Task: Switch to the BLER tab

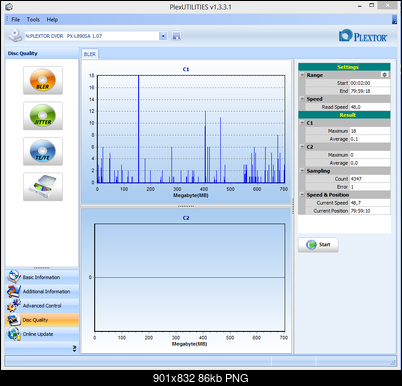Action: (90, 54)
